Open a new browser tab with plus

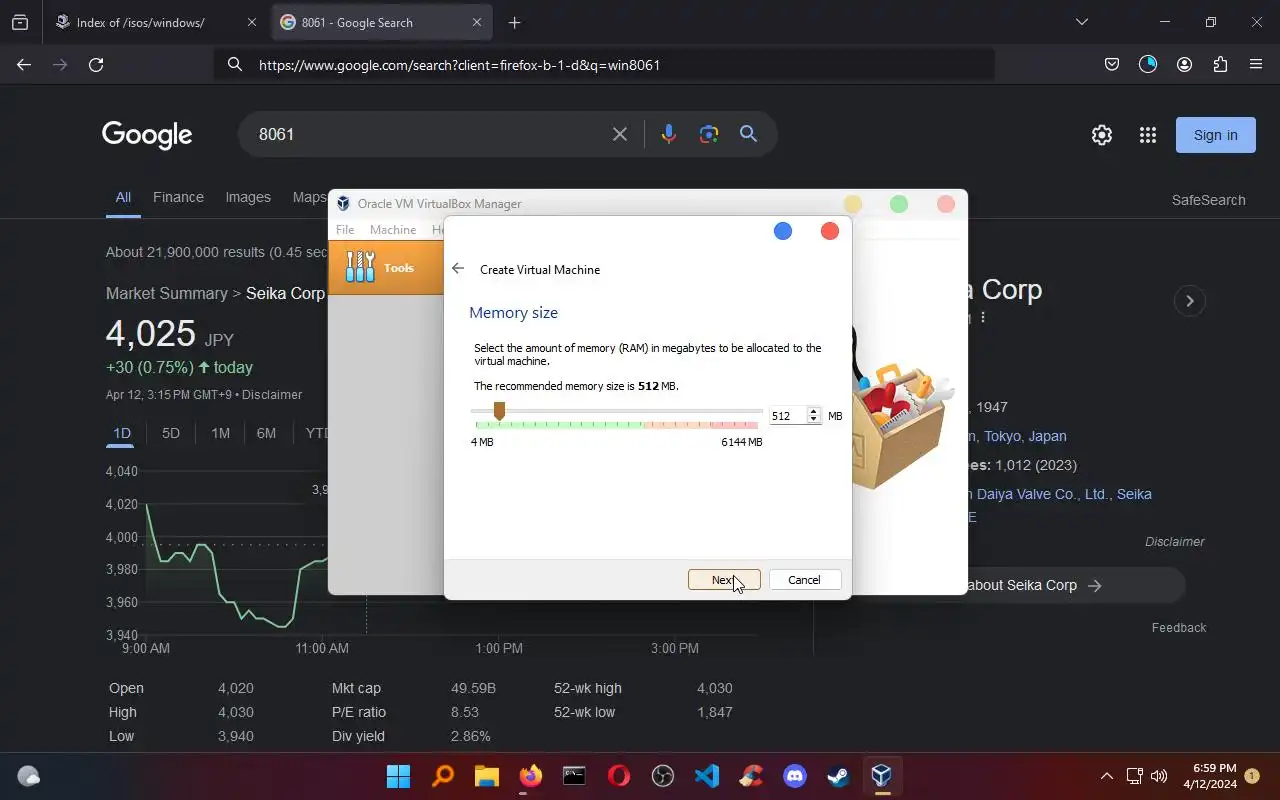[514, 22]
